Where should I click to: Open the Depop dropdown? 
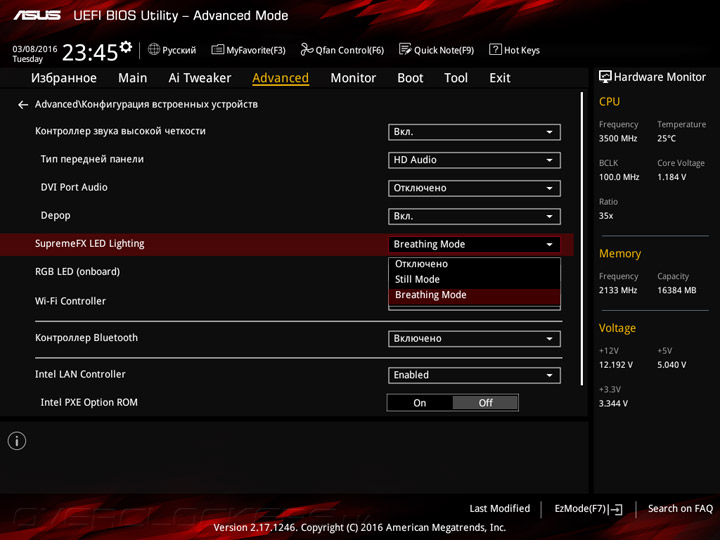[x=474, y=216]
